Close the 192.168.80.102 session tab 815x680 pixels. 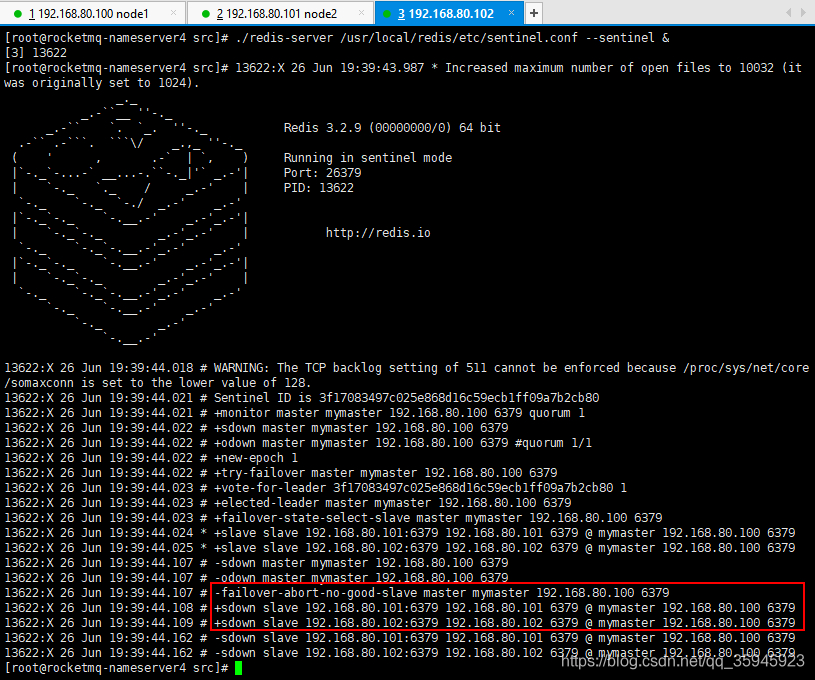pos(511,12)
